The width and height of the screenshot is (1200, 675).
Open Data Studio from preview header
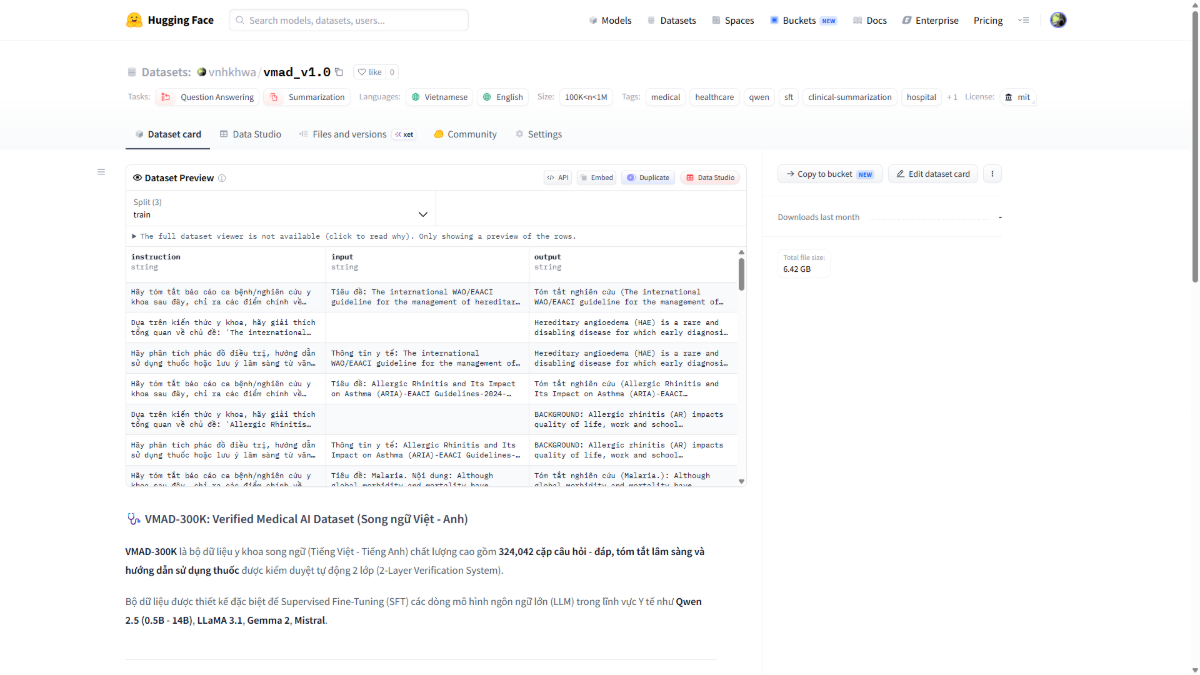click(710, 177)
